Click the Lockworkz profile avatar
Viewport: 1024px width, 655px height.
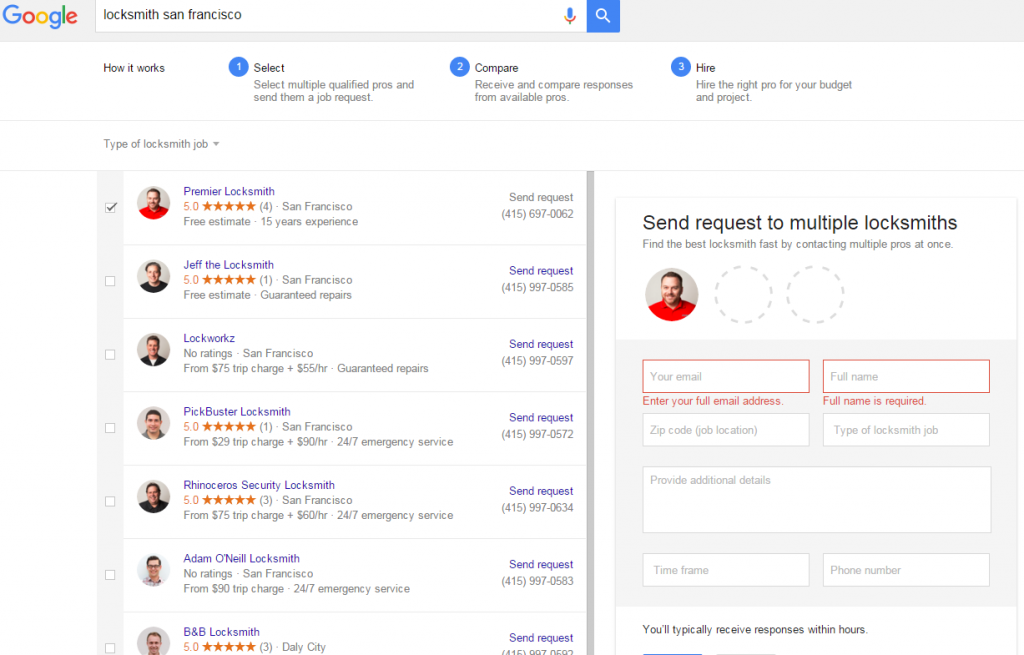pos(153,350)
